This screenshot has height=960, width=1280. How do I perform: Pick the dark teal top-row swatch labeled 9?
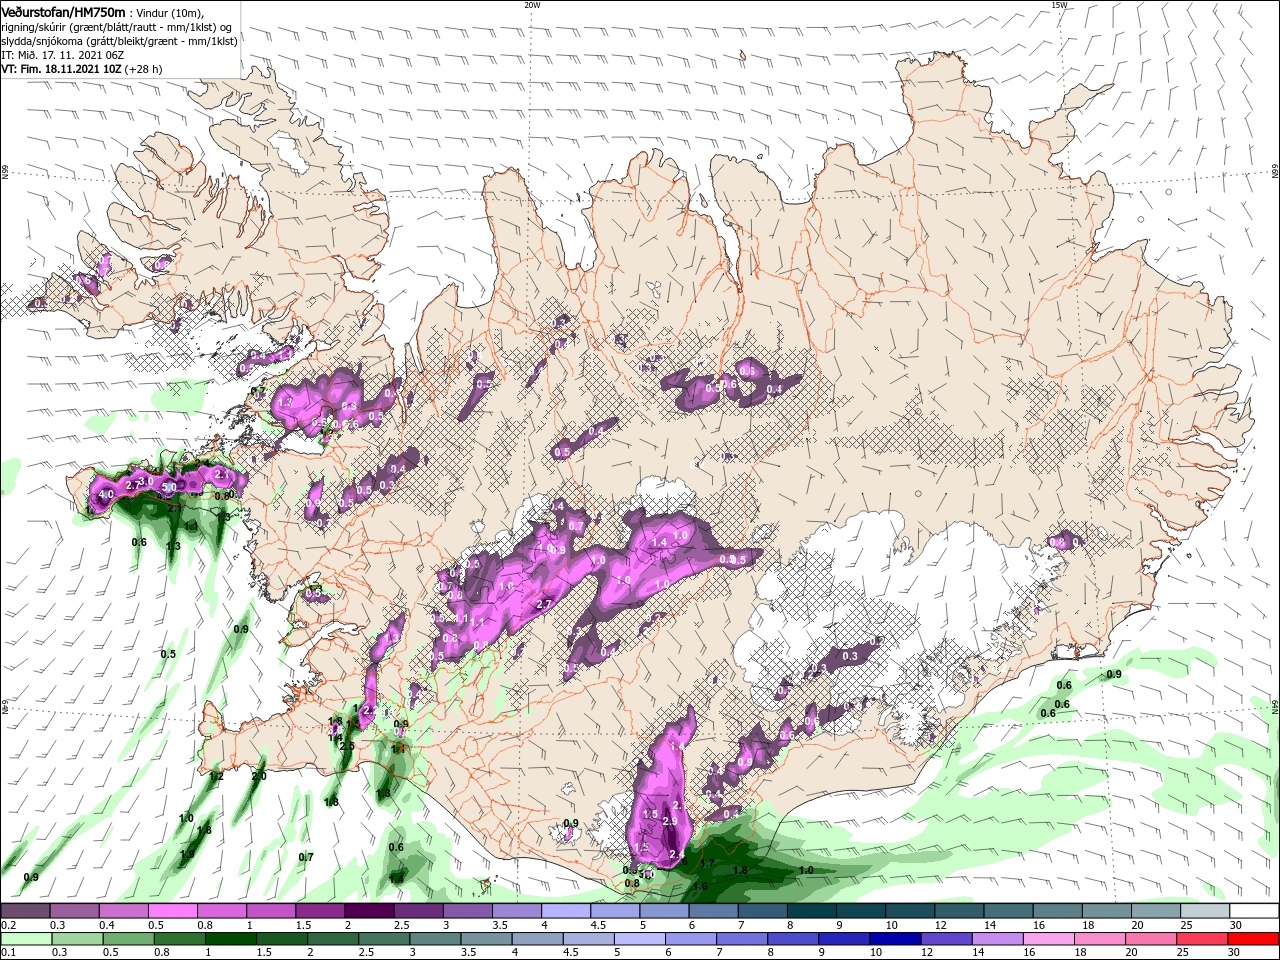click(860, 911)
